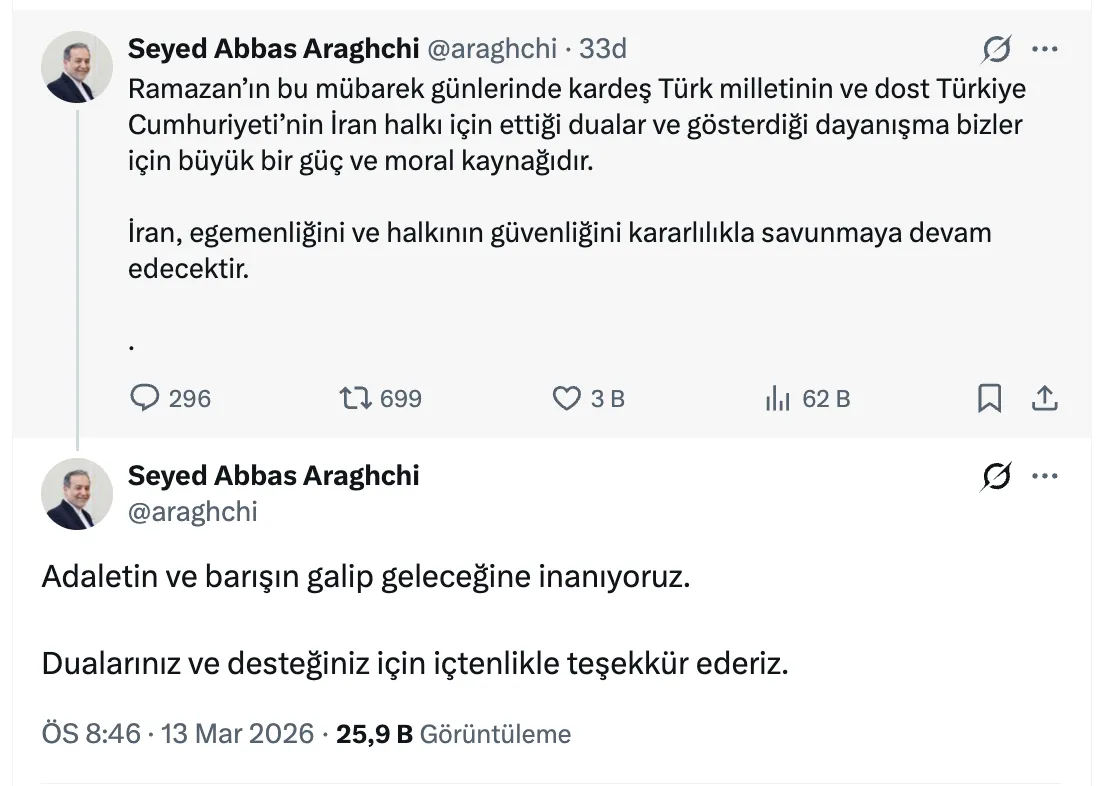The image size is (1100, 786).
Task: Open the reply box for the tweet
Action: [145, 397]
